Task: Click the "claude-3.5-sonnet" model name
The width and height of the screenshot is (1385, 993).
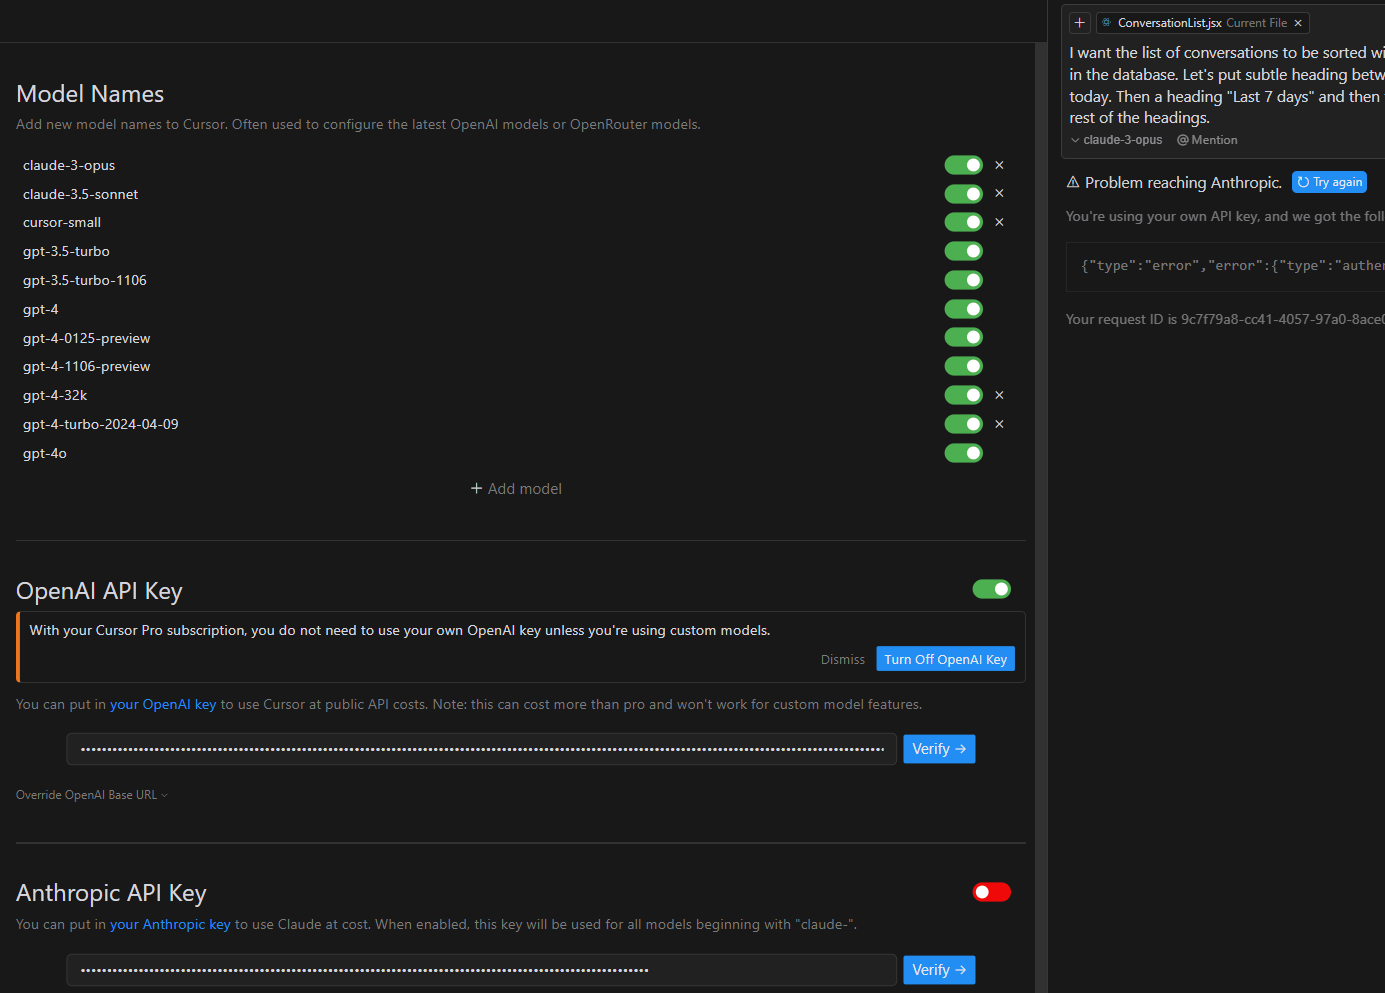Action: click(x=81, y=194)
